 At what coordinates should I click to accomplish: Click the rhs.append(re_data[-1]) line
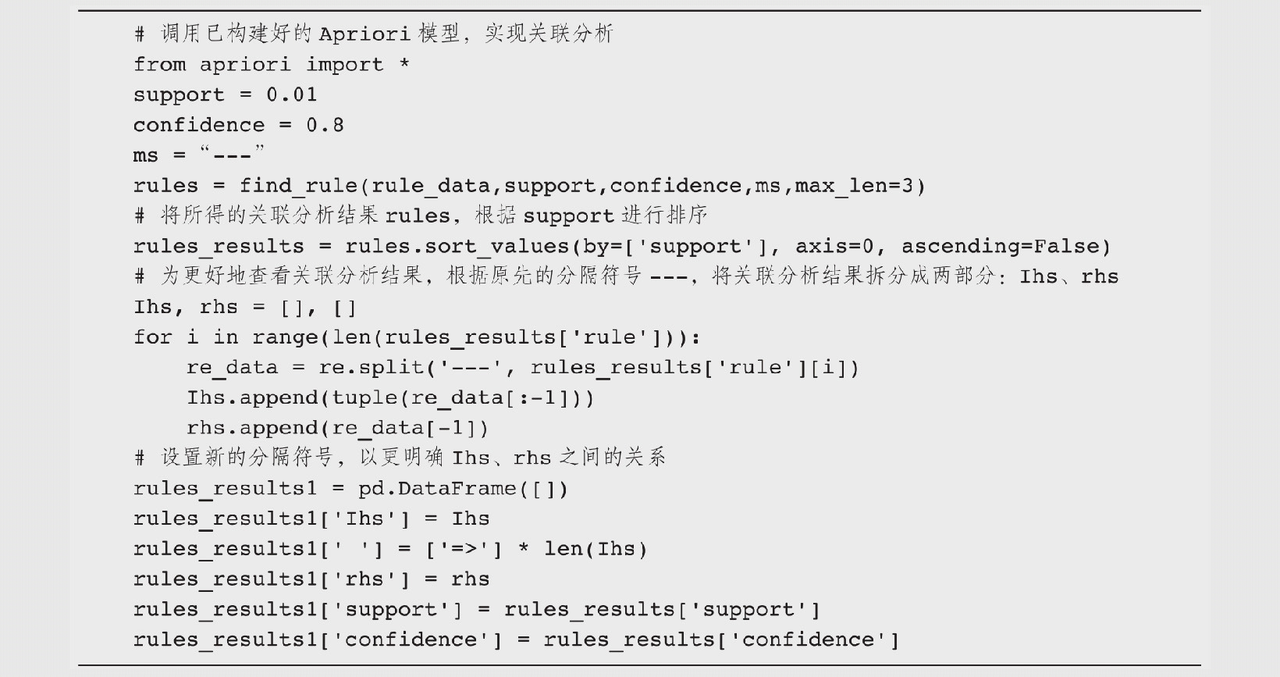[337, 428]
